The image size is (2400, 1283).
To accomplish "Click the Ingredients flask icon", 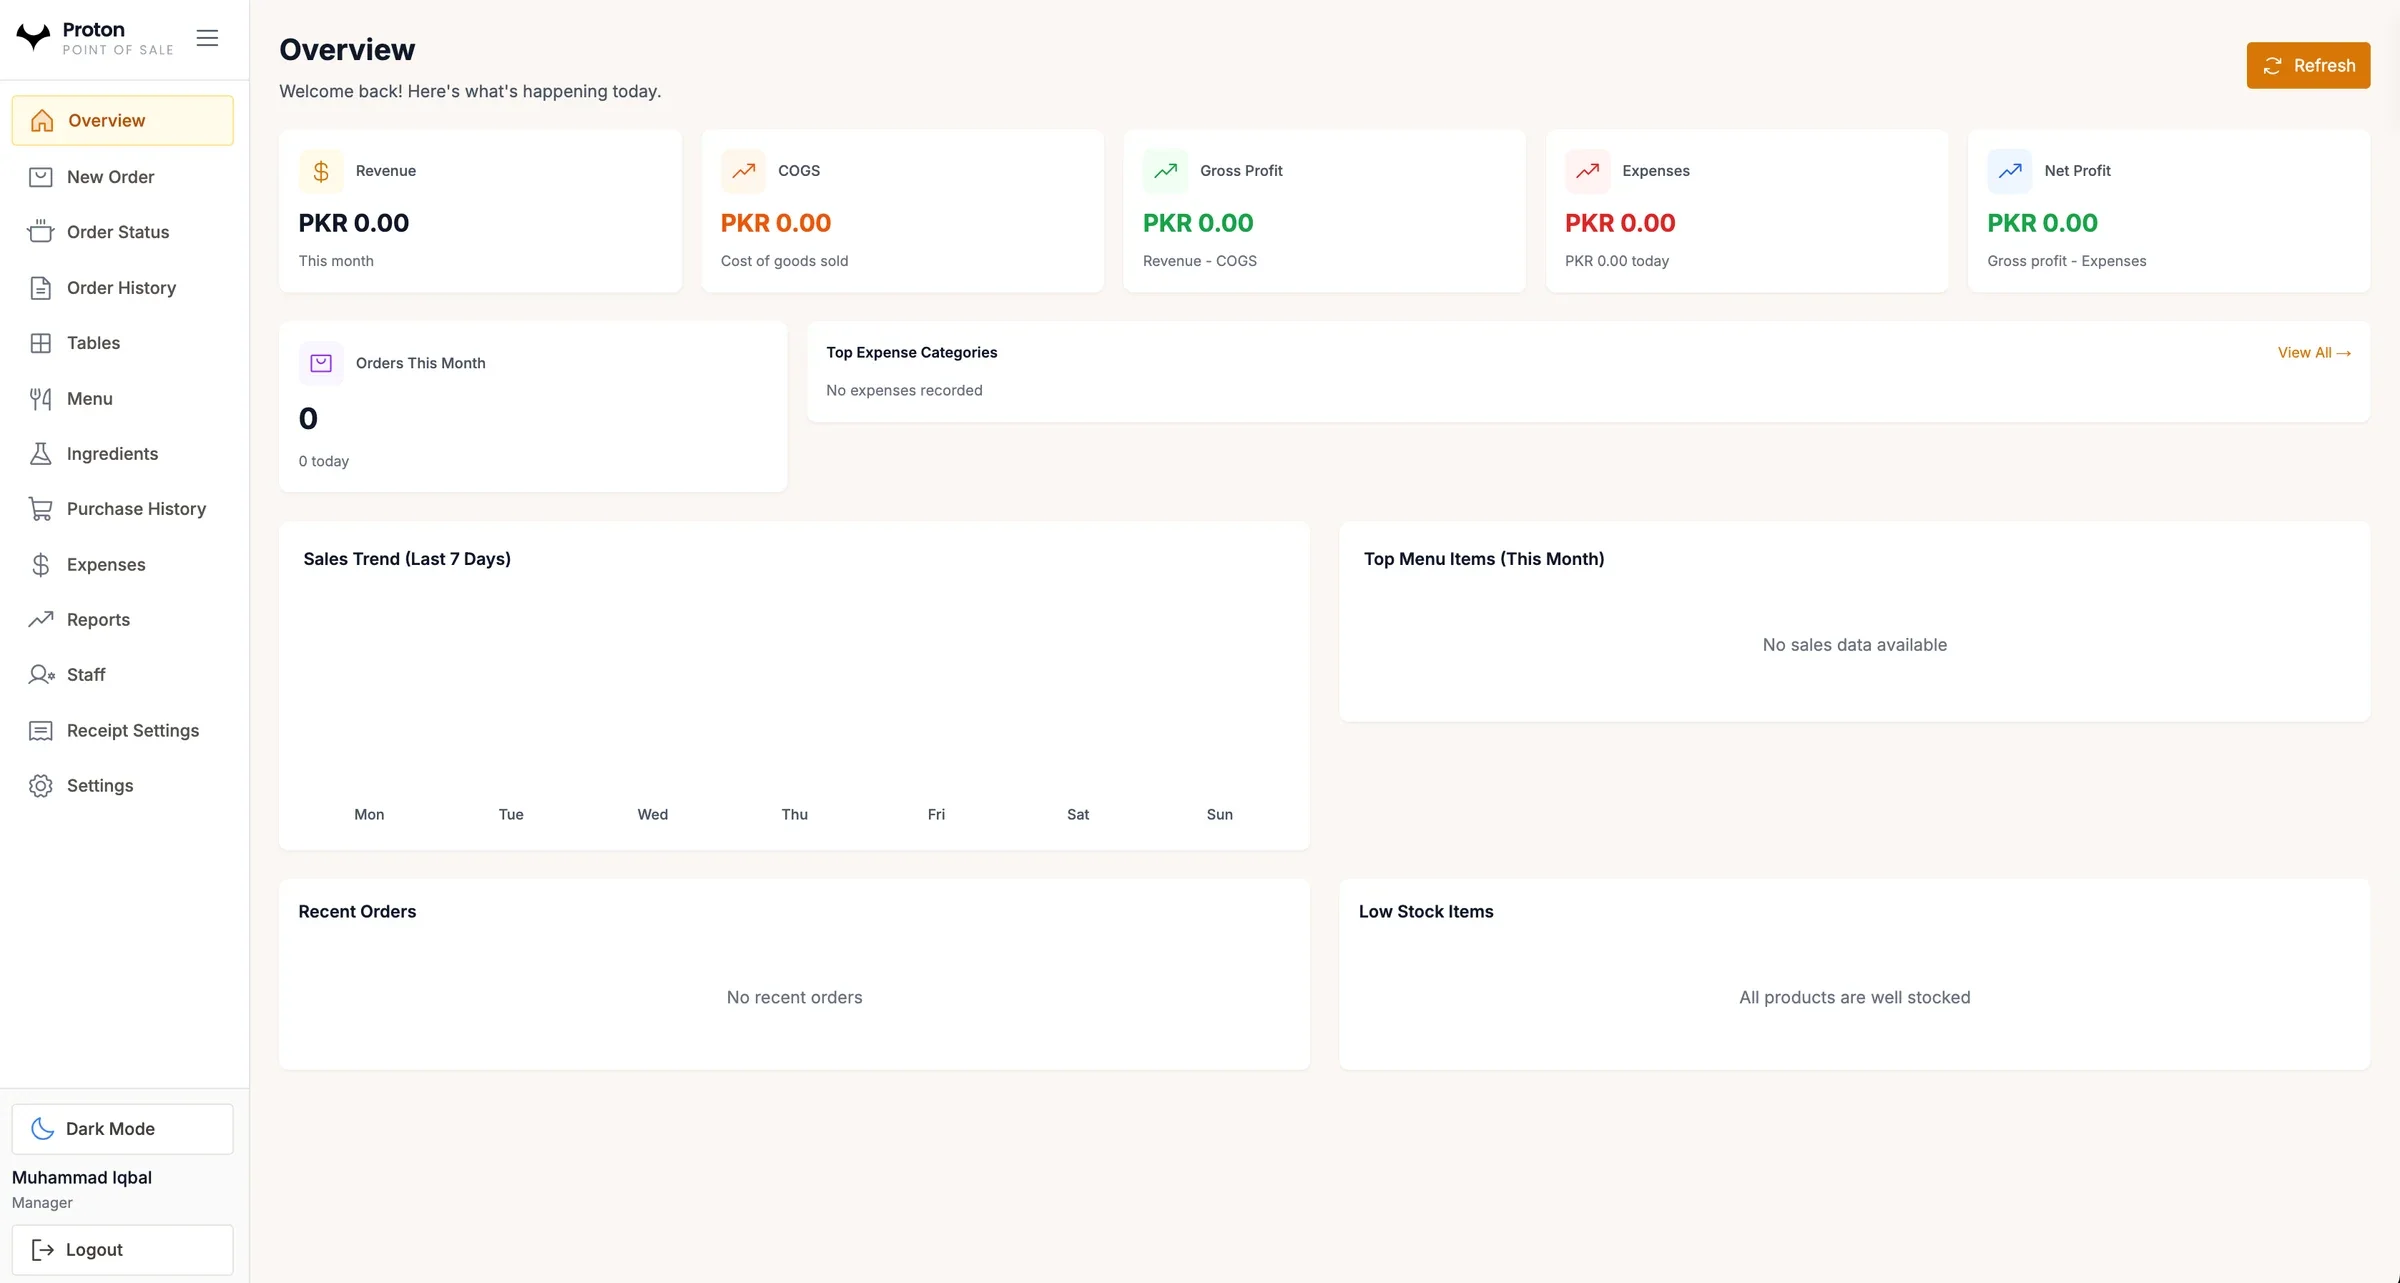I will (x=41, y=454).
